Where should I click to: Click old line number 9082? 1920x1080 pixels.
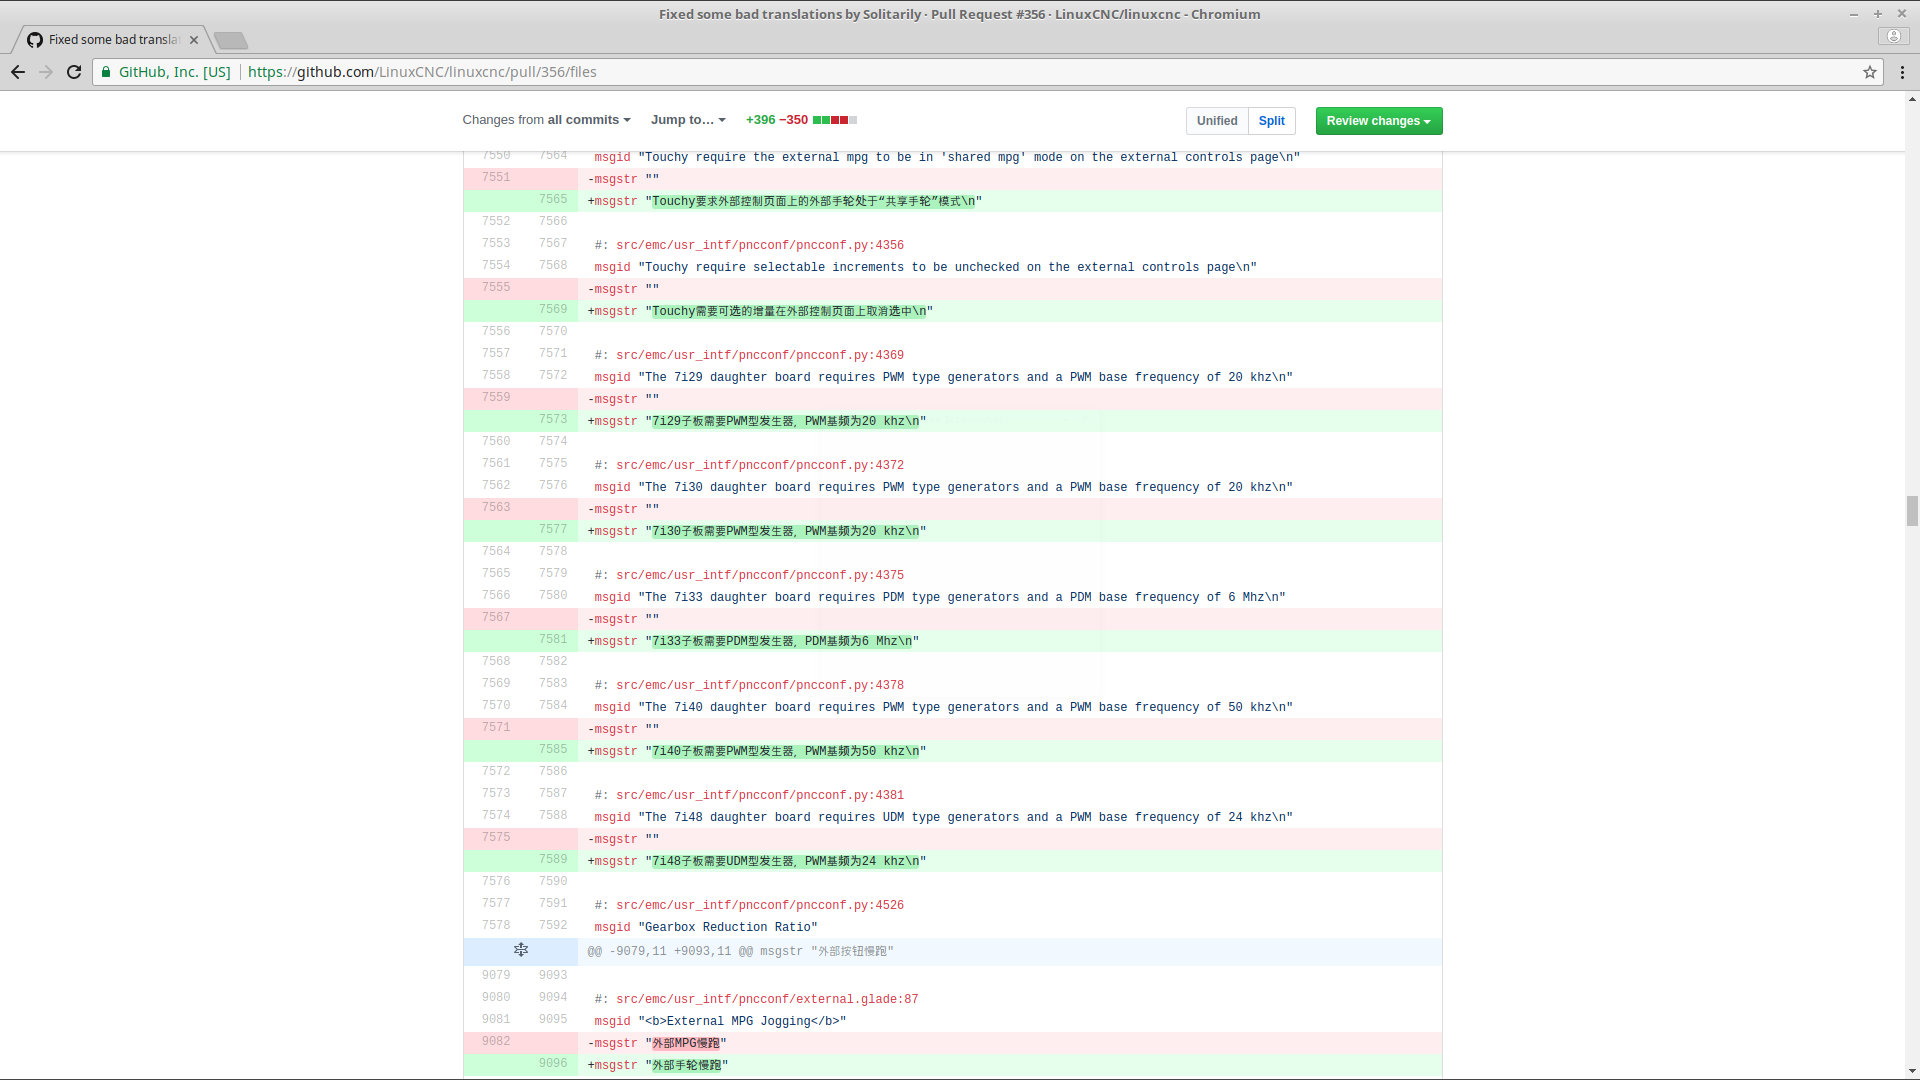496,1042
